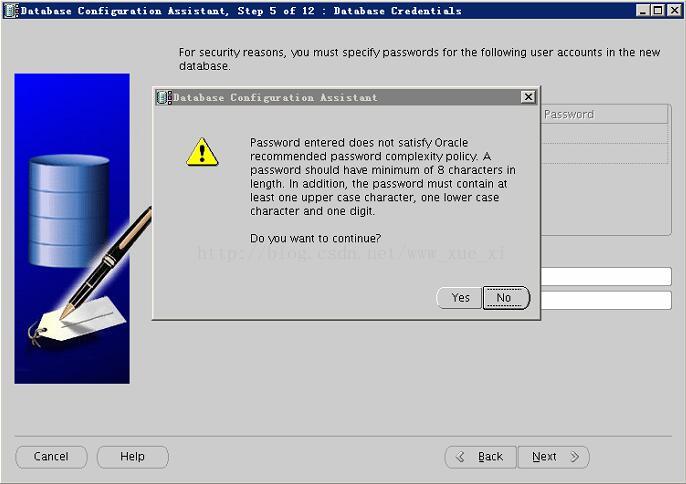686x484 pixels.
Task: Click the 'Do you want to continue?' text
Action: tap(315, 238)
